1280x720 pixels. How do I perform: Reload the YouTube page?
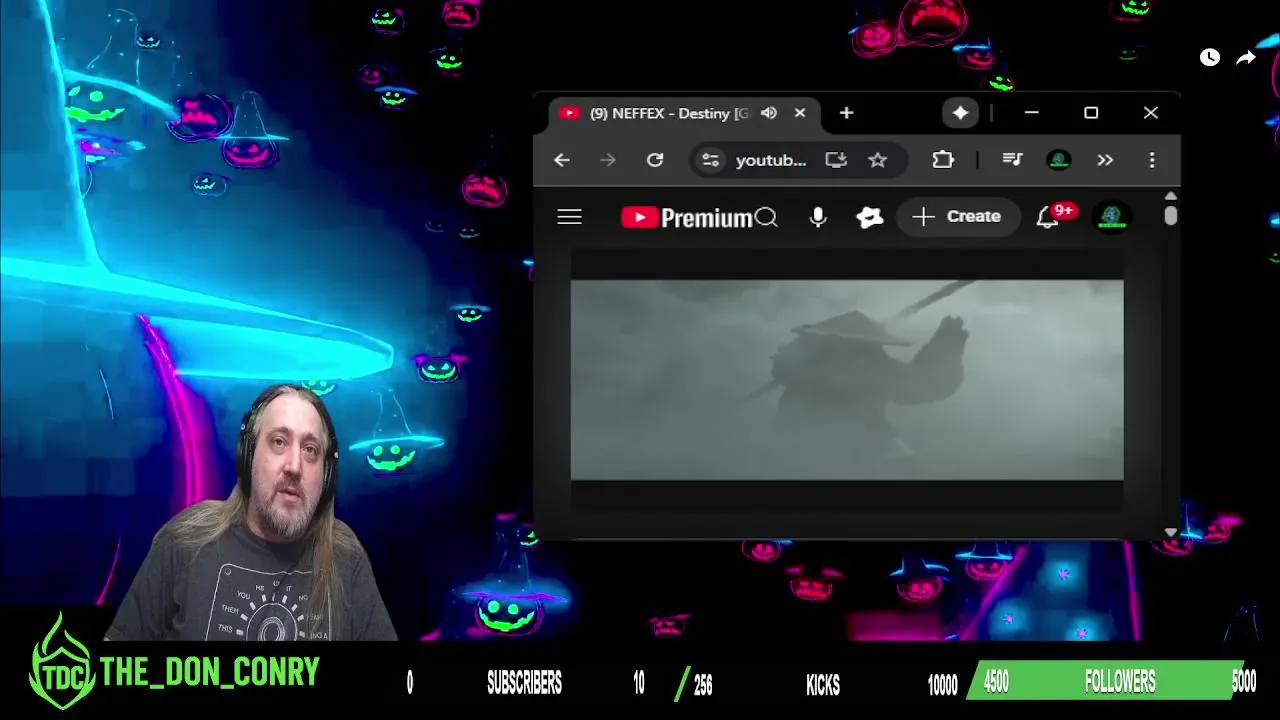tap(655, 160)
